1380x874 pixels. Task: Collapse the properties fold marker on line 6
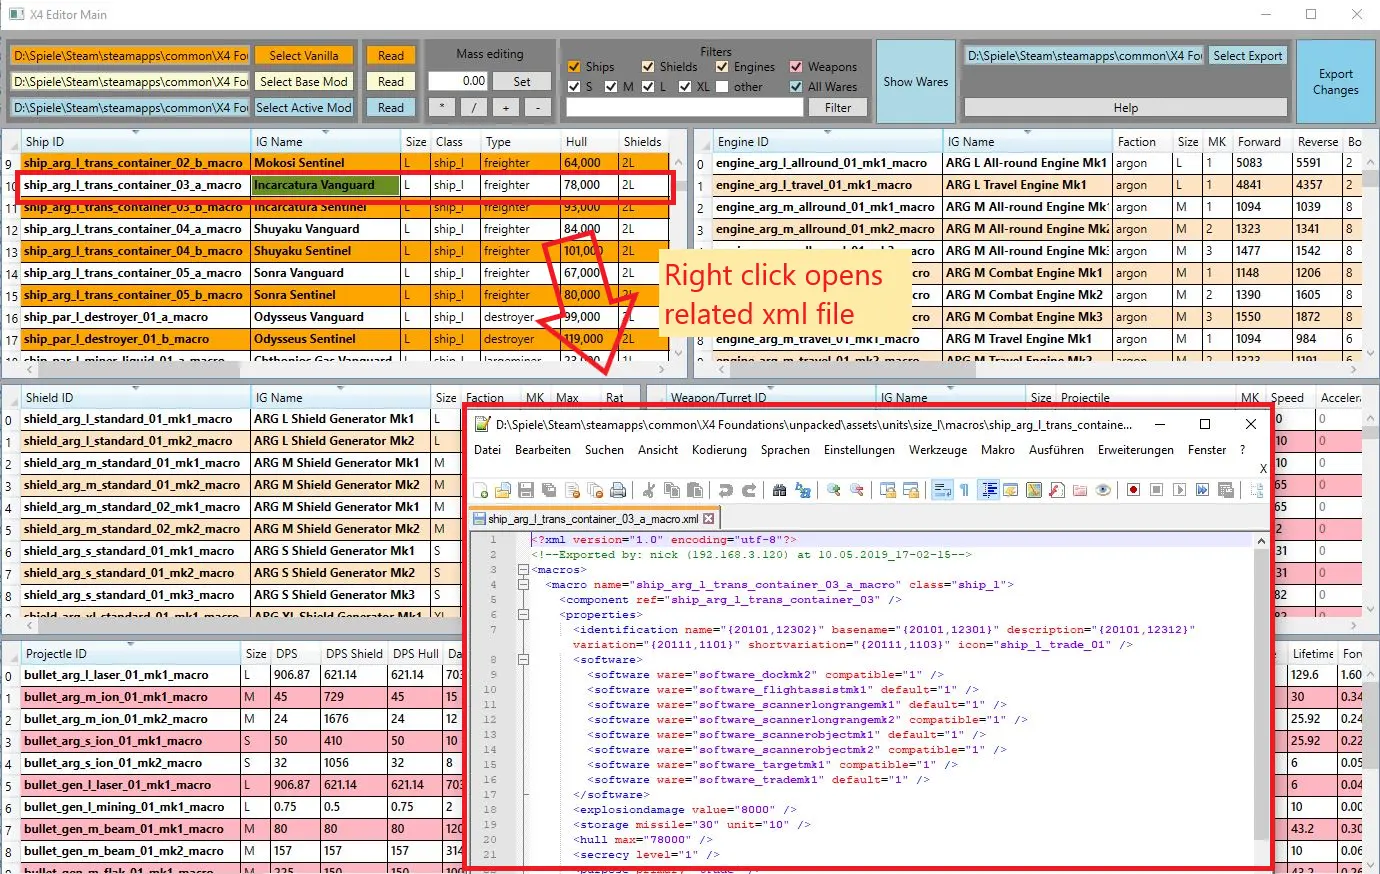[x=523, y=615]
